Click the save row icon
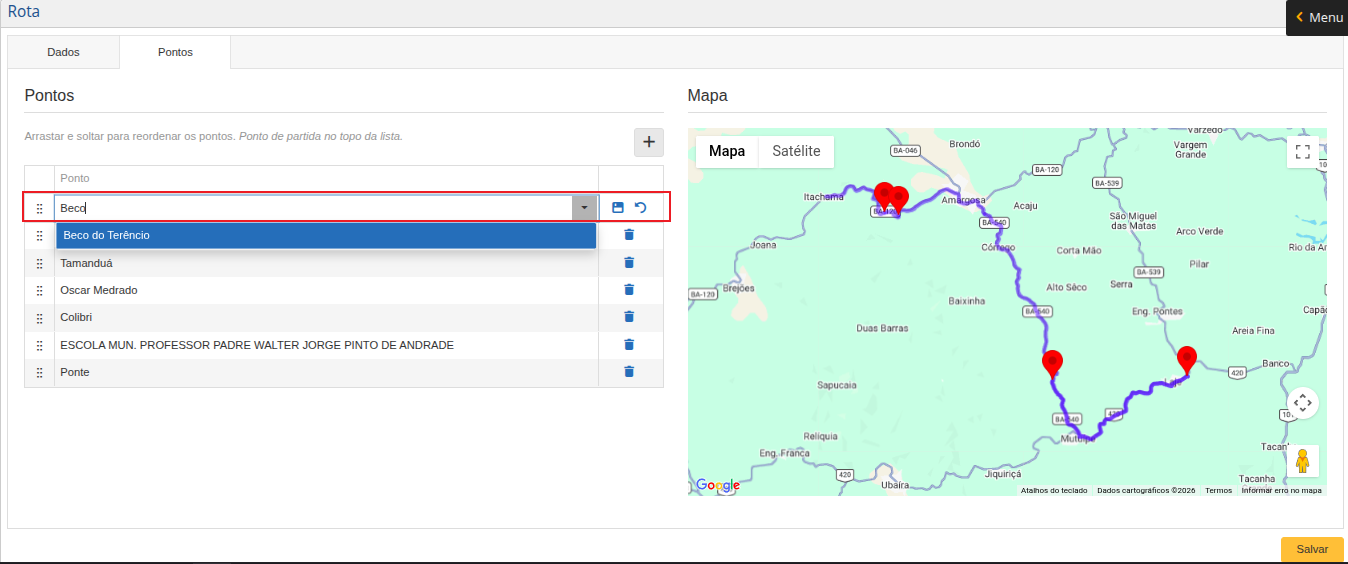 (617, 208)
